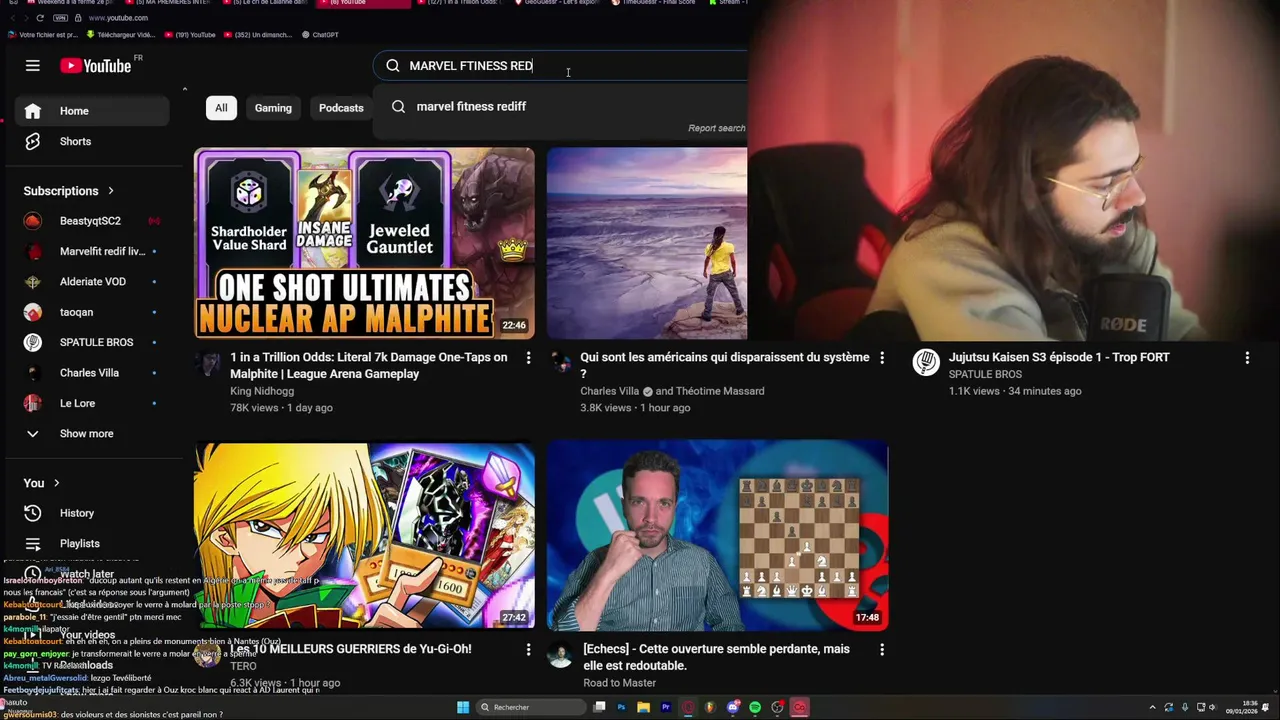This screenshot has height=720, width=1280.
Task: Open Marvelfit redif live subscription
Action: (x=92, y=252)
